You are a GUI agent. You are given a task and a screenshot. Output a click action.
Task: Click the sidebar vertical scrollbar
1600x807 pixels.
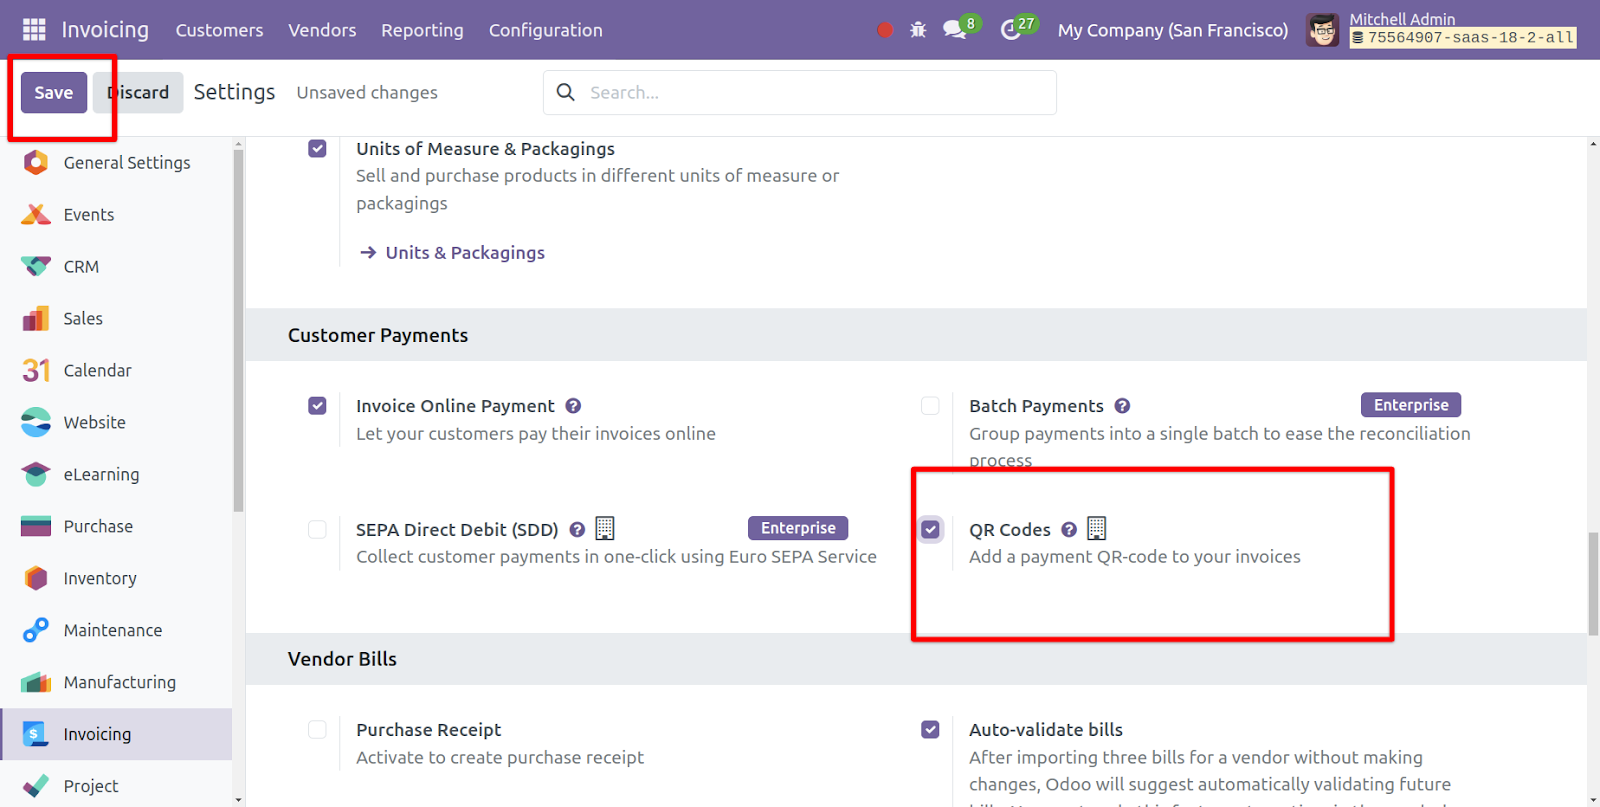238,330
